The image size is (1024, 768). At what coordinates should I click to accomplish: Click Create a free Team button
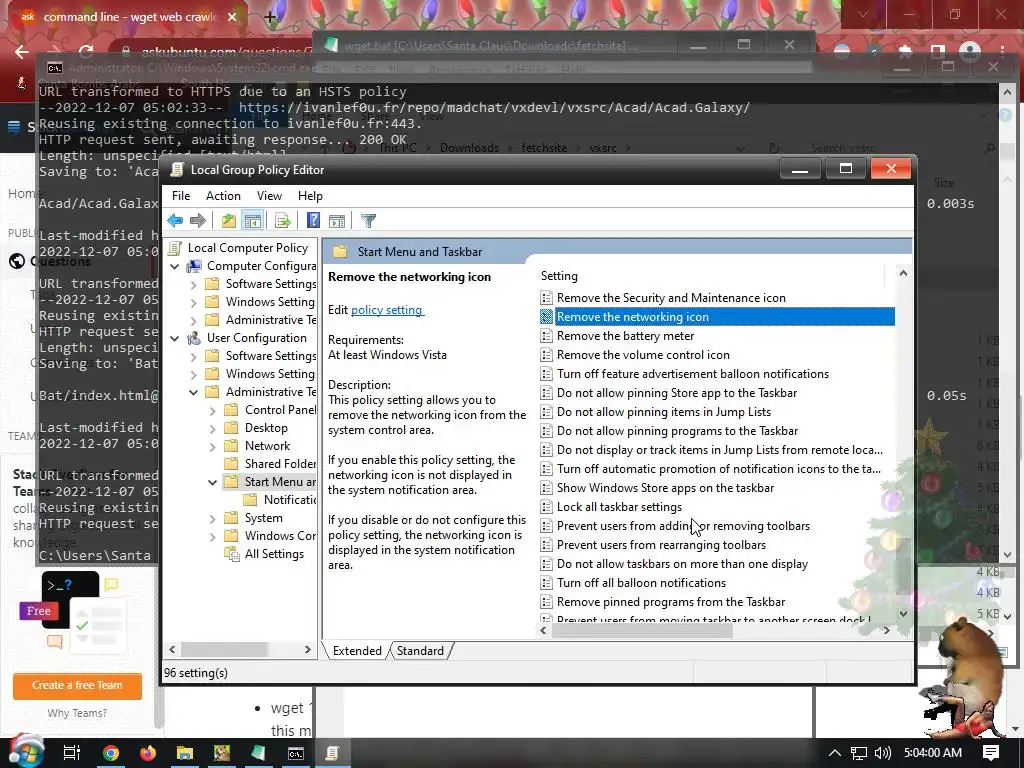77,686
